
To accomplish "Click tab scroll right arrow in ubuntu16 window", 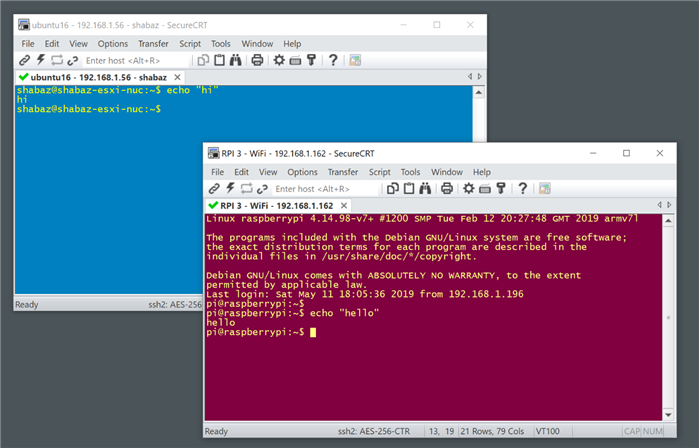I will point(480,77).
